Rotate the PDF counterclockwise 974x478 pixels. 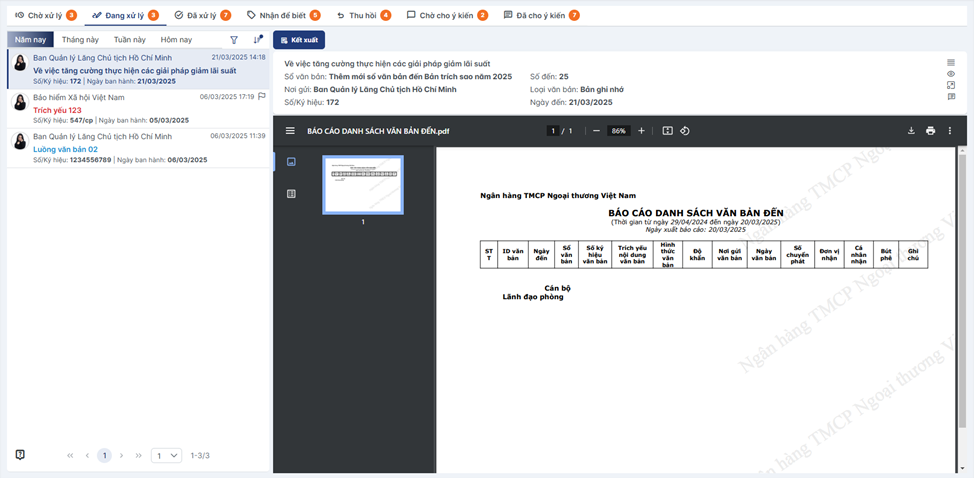(x=685, y=131)
